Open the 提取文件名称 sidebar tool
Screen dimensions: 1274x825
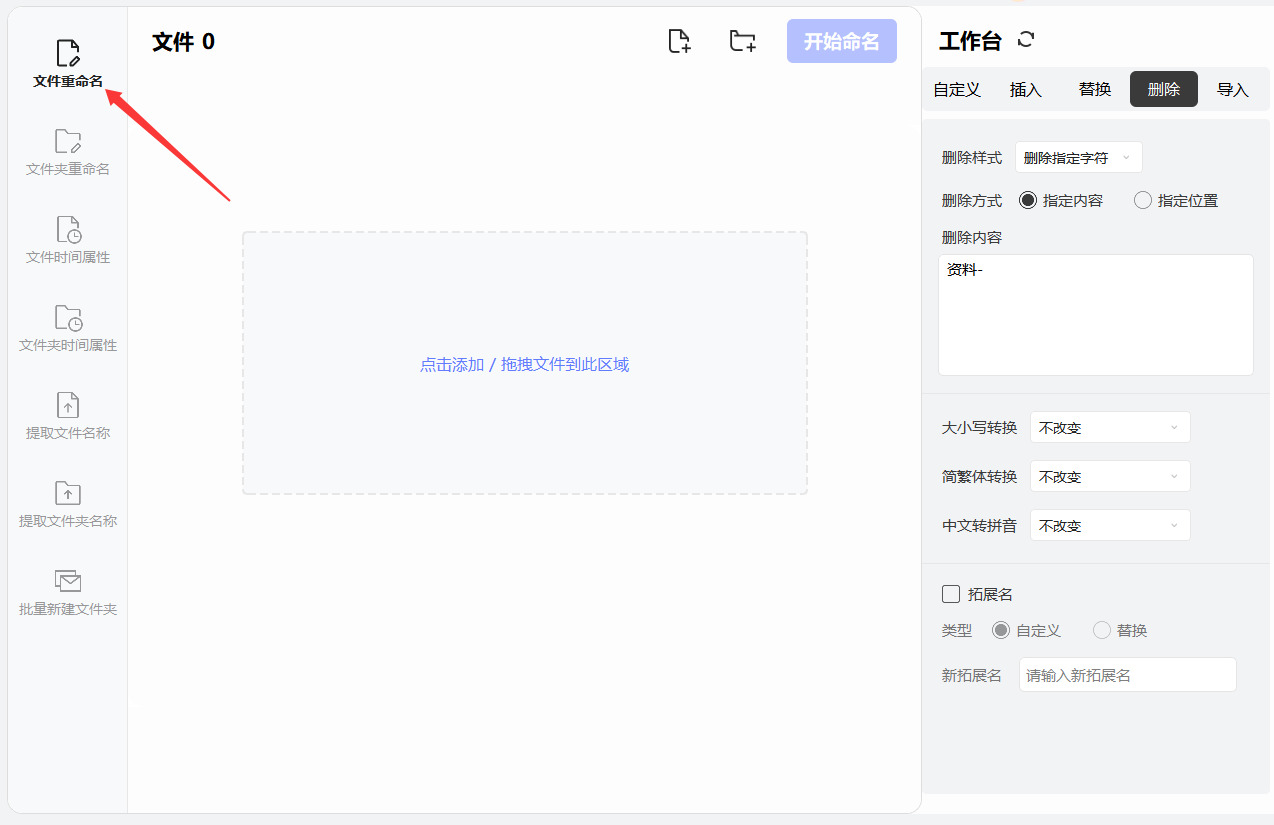pyautogui.click(x=68, y=417)
